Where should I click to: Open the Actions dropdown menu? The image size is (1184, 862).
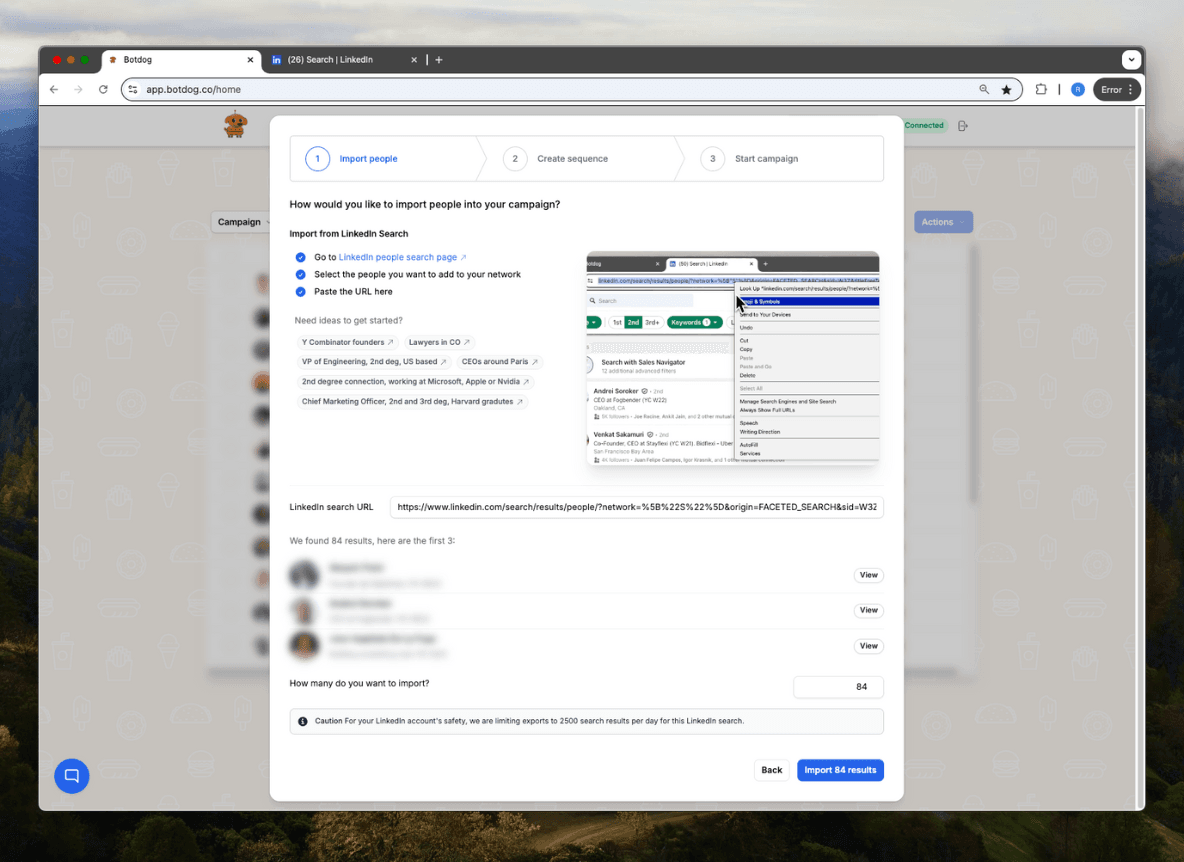click(942, 222)
